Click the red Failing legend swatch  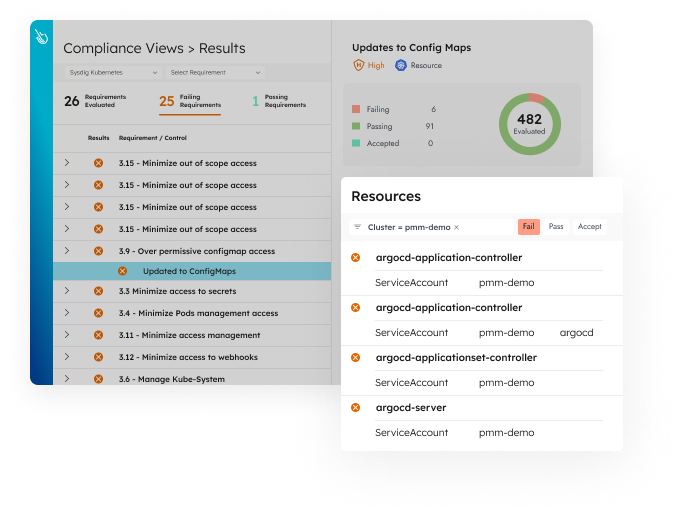pyautogui.click(x=356, y=109)
